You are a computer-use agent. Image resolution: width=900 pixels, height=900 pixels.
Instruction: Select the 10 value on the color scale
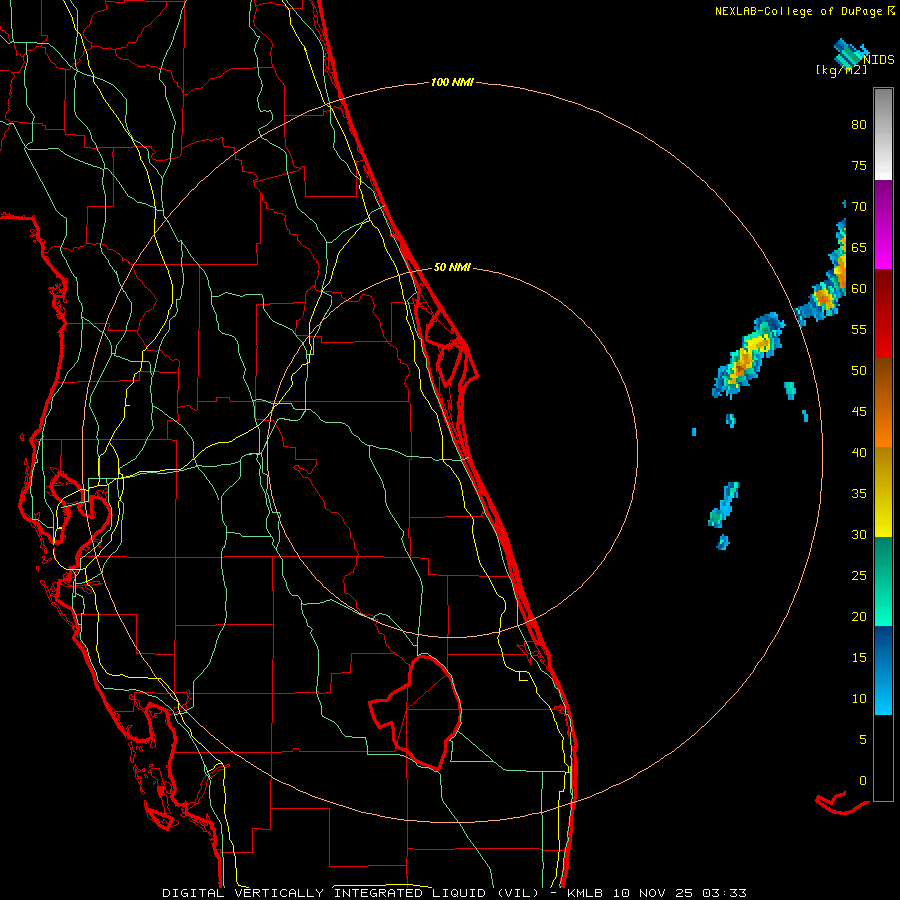tap(859, 699)
